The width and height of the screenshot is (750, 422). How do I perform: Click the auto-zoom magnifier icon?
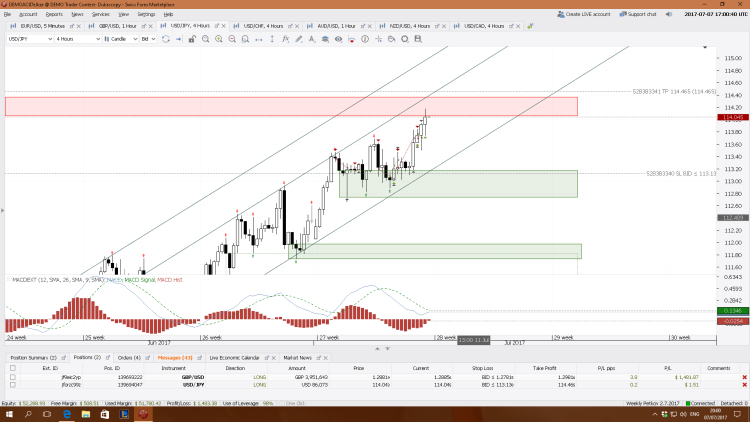tap(245, 39)
